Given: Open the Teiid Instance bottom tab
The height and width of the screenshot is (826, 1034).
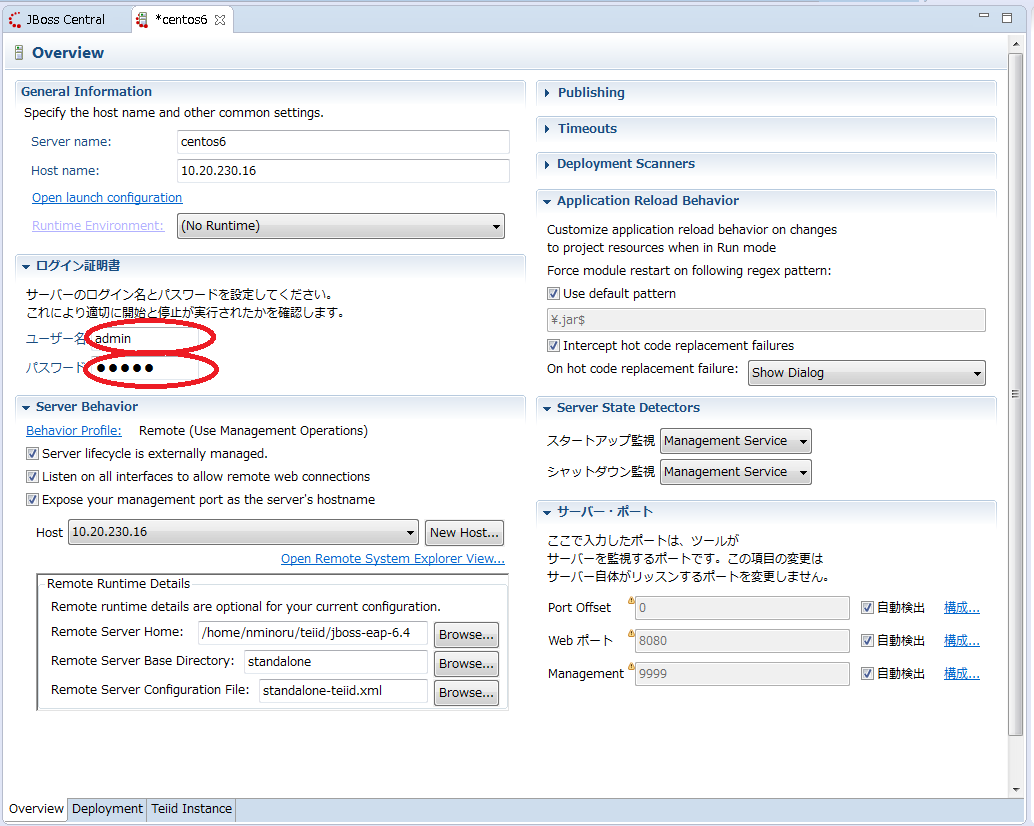Looking at the screenshot, I should tap(191, 809).
